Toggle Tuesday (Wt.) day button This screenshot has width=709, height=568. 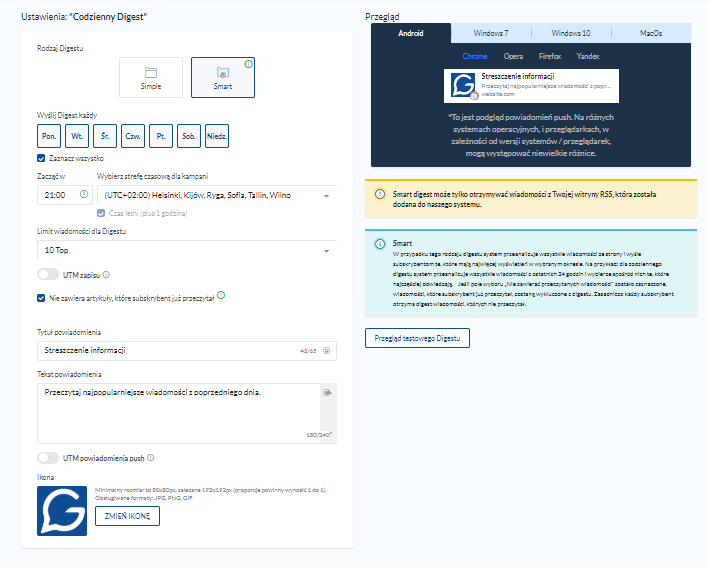[77, 136]
